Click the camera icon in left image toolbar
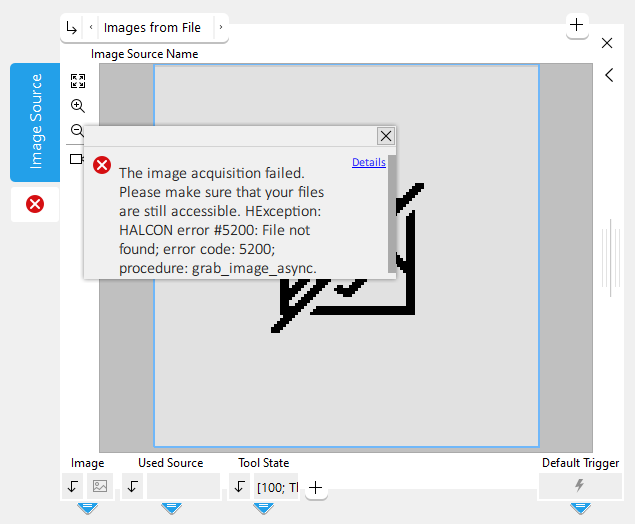Viewport: 635px width, 524px height. pos(76,159)
